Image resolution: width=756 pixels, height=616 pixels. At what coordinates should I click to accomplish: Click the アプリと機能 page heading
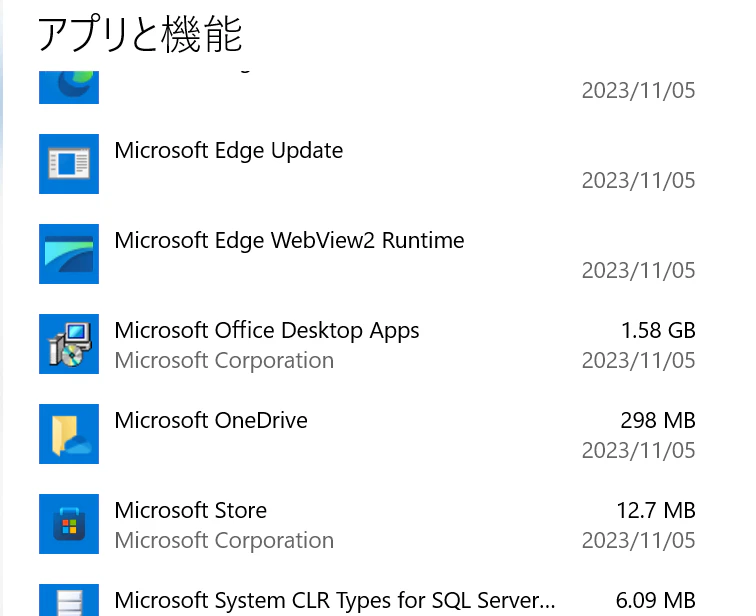point(140,34)
